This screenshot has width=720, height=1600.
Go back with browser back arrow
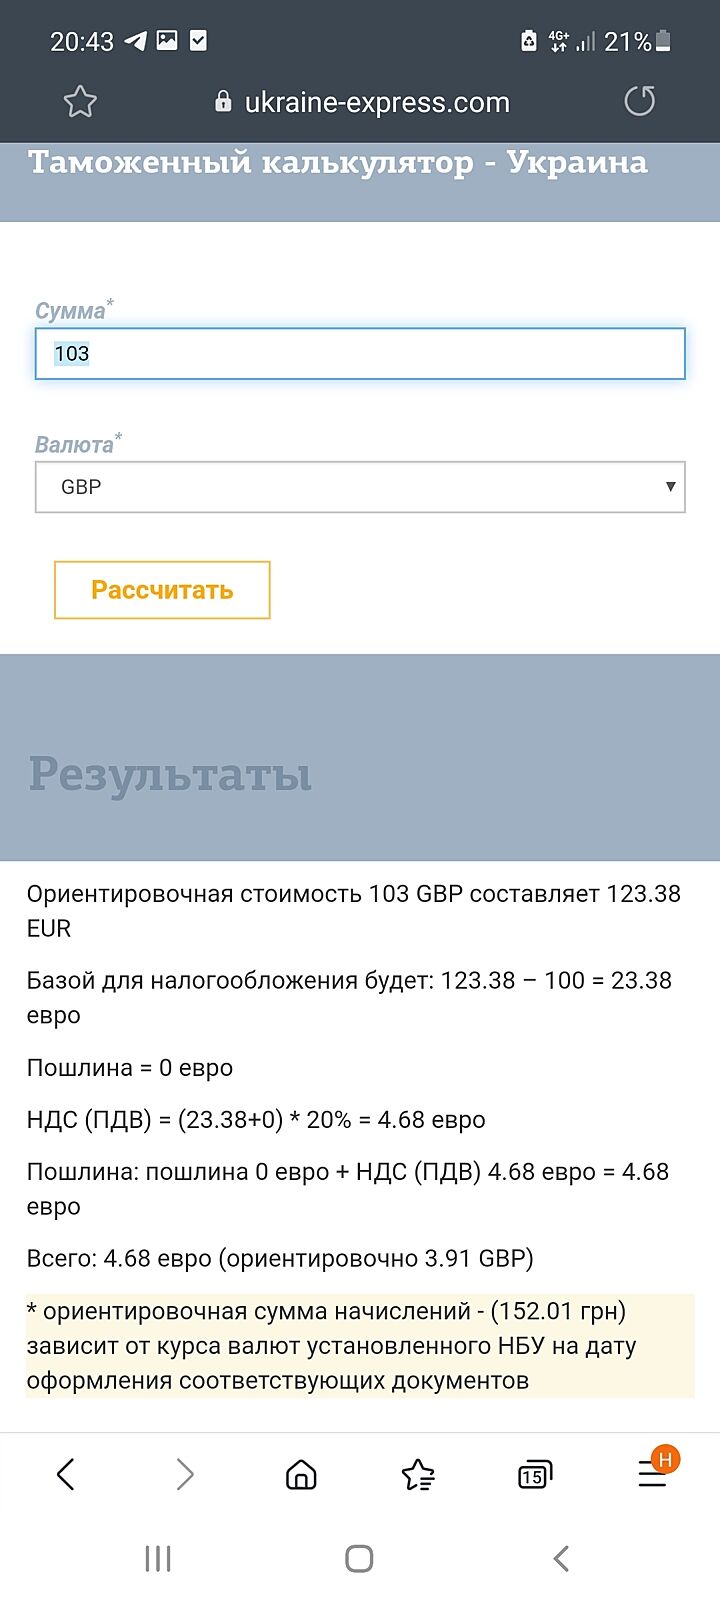click(x=66, y=1474)
